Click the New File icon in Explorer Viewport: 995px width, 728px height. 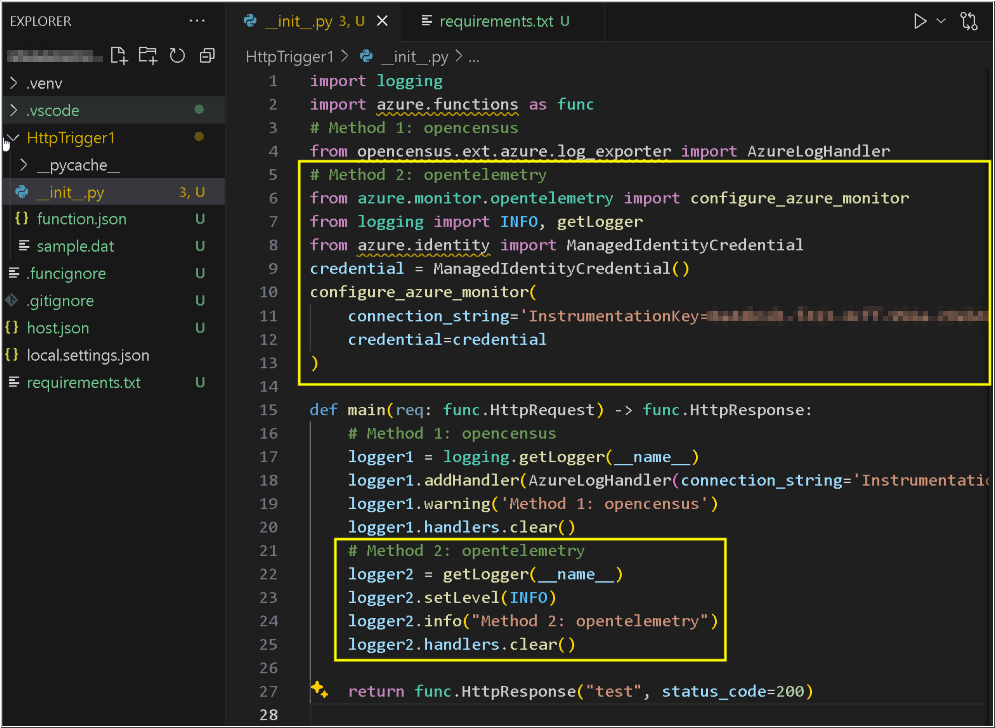coord(119,55)
